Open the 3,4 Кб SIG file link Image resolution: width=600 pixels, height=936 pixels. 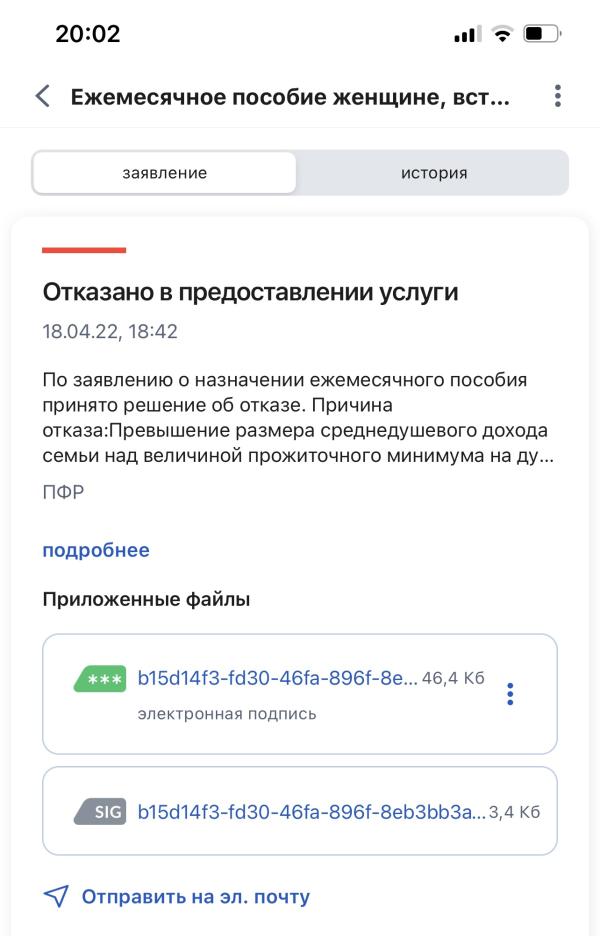312,812
